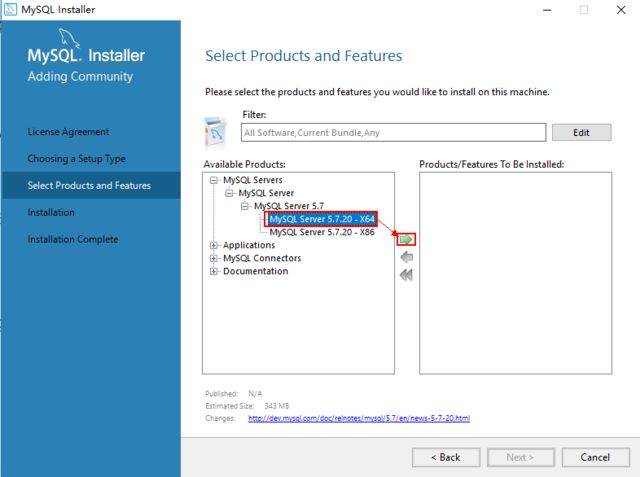Expand the MySQL Connectors node
The height and width of the screenshot is (477, 640).
(x=213, y=258)
